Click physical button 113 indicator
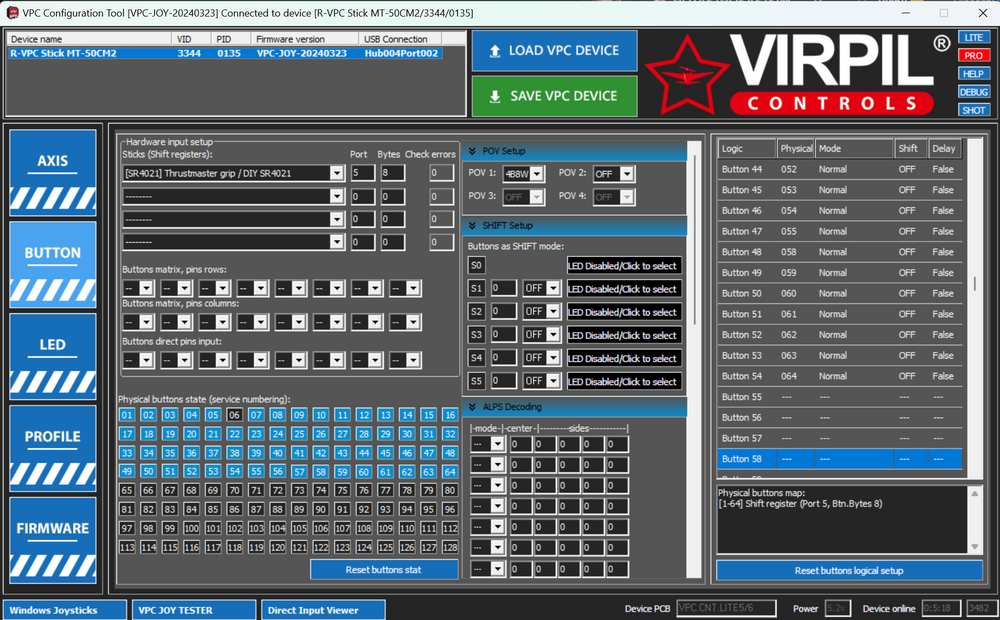This screenshot has width=1000, height=620. coord(127,547)
